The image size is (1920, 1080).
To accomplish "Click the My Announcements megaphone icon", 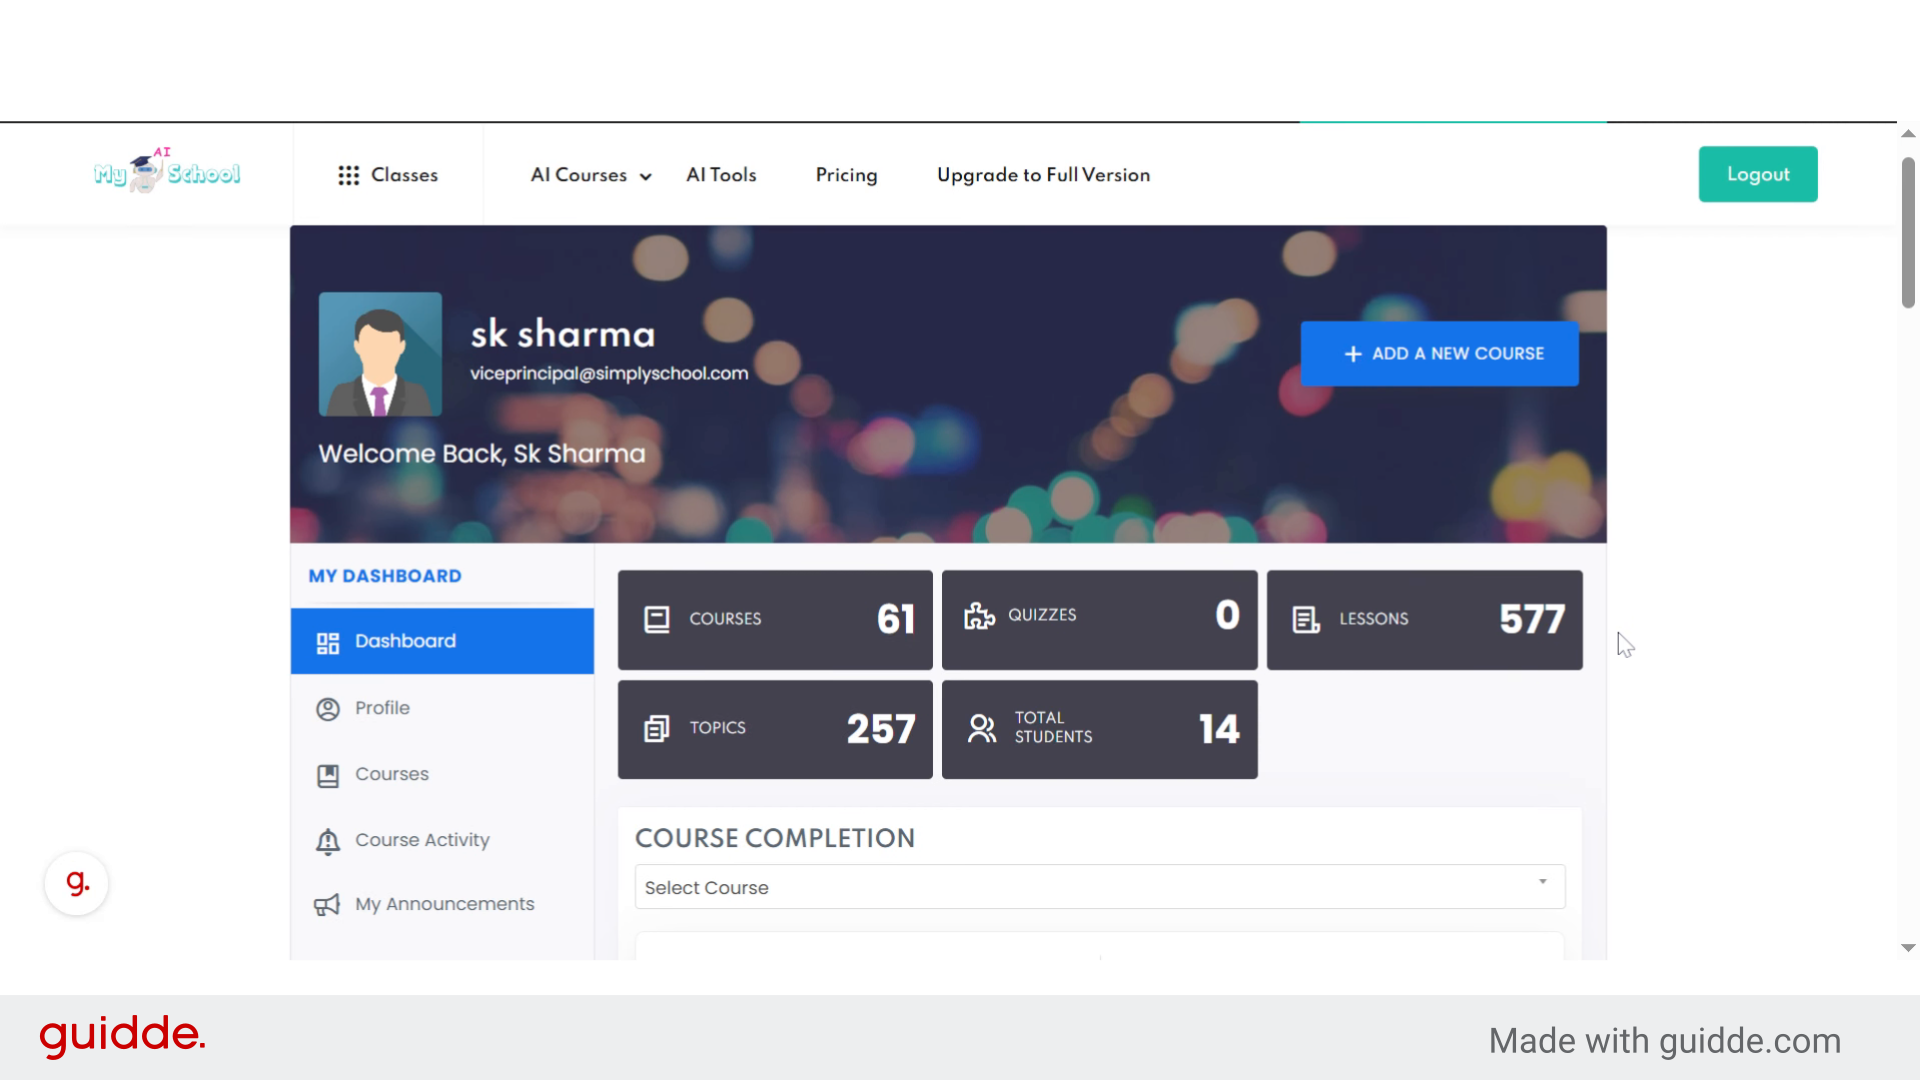I will coord(327,905).
